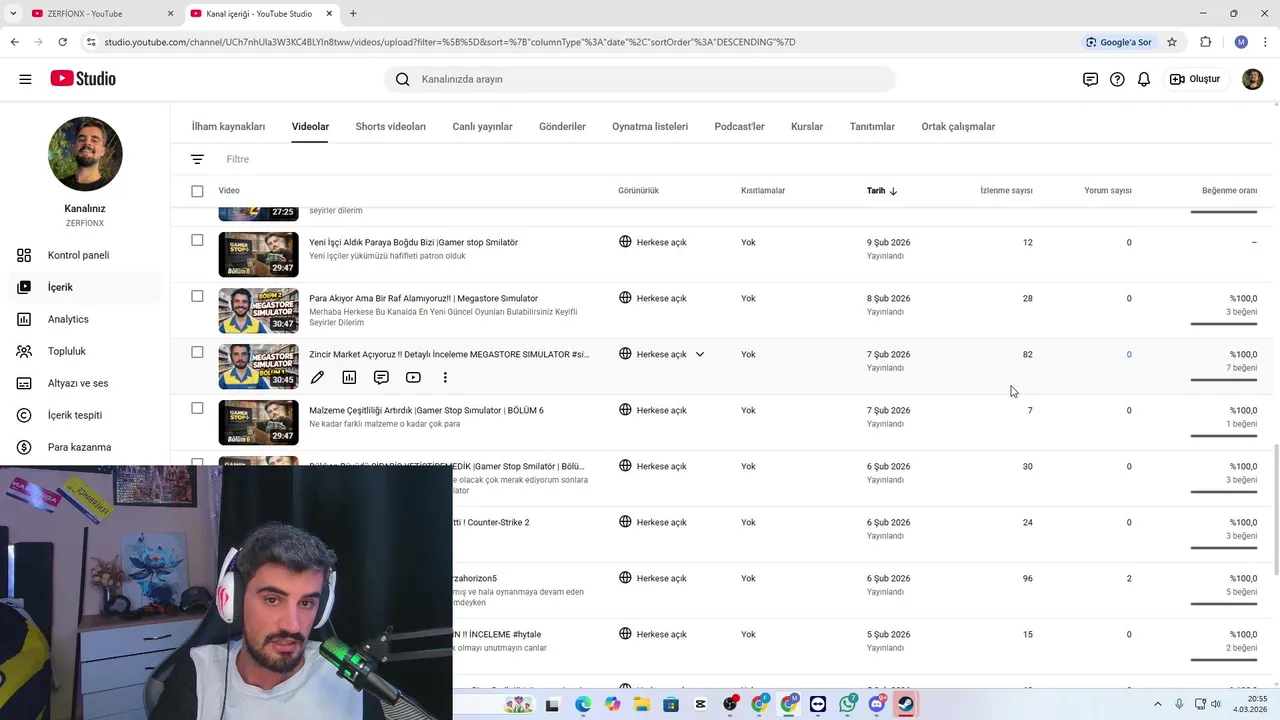1280x720 pixels.
Task: Bookmark this page with star icon
Action: tap(1172, 42)
